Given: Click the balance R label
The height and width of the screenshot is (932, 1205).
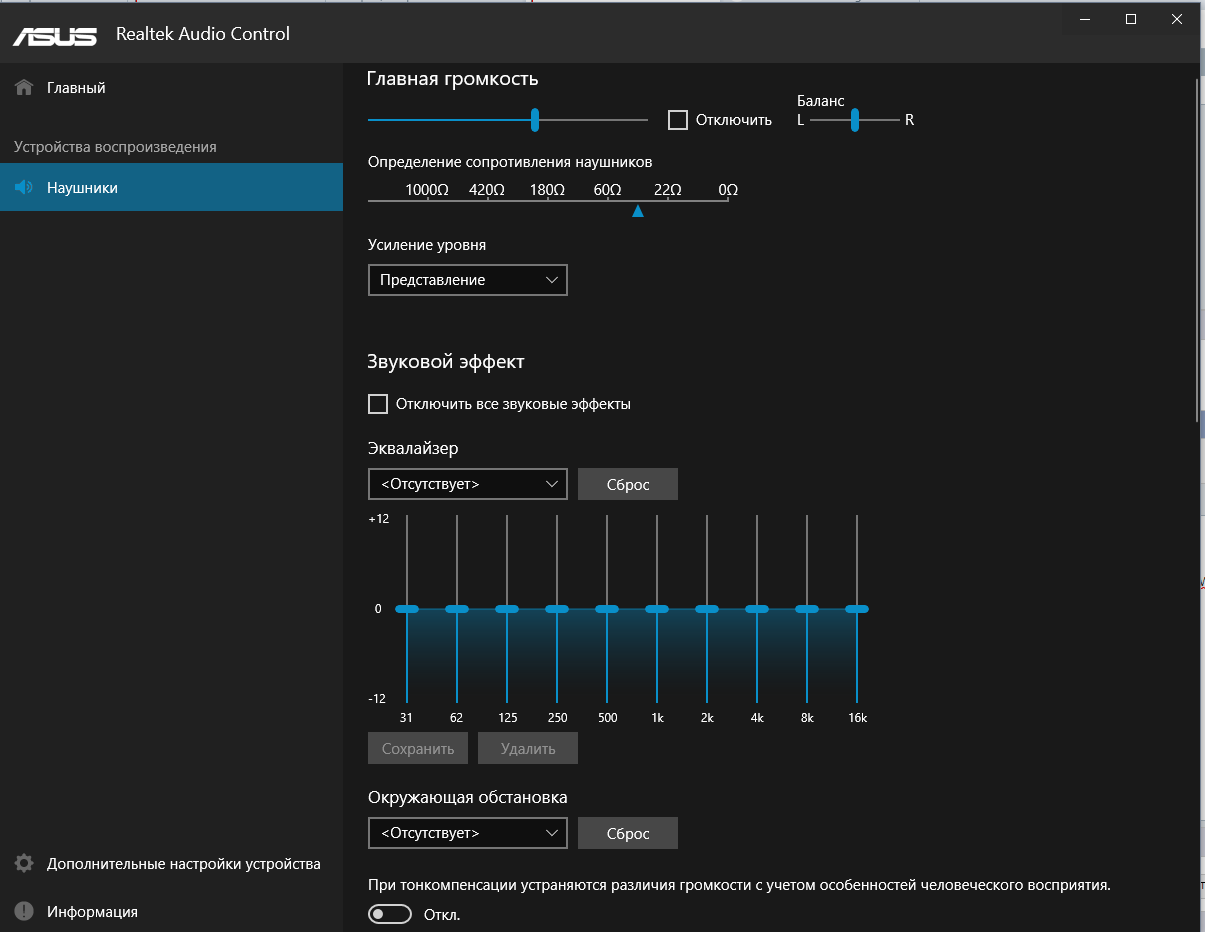Looking at the screenshot, I should pyautogui.click(x=909, y=120).
